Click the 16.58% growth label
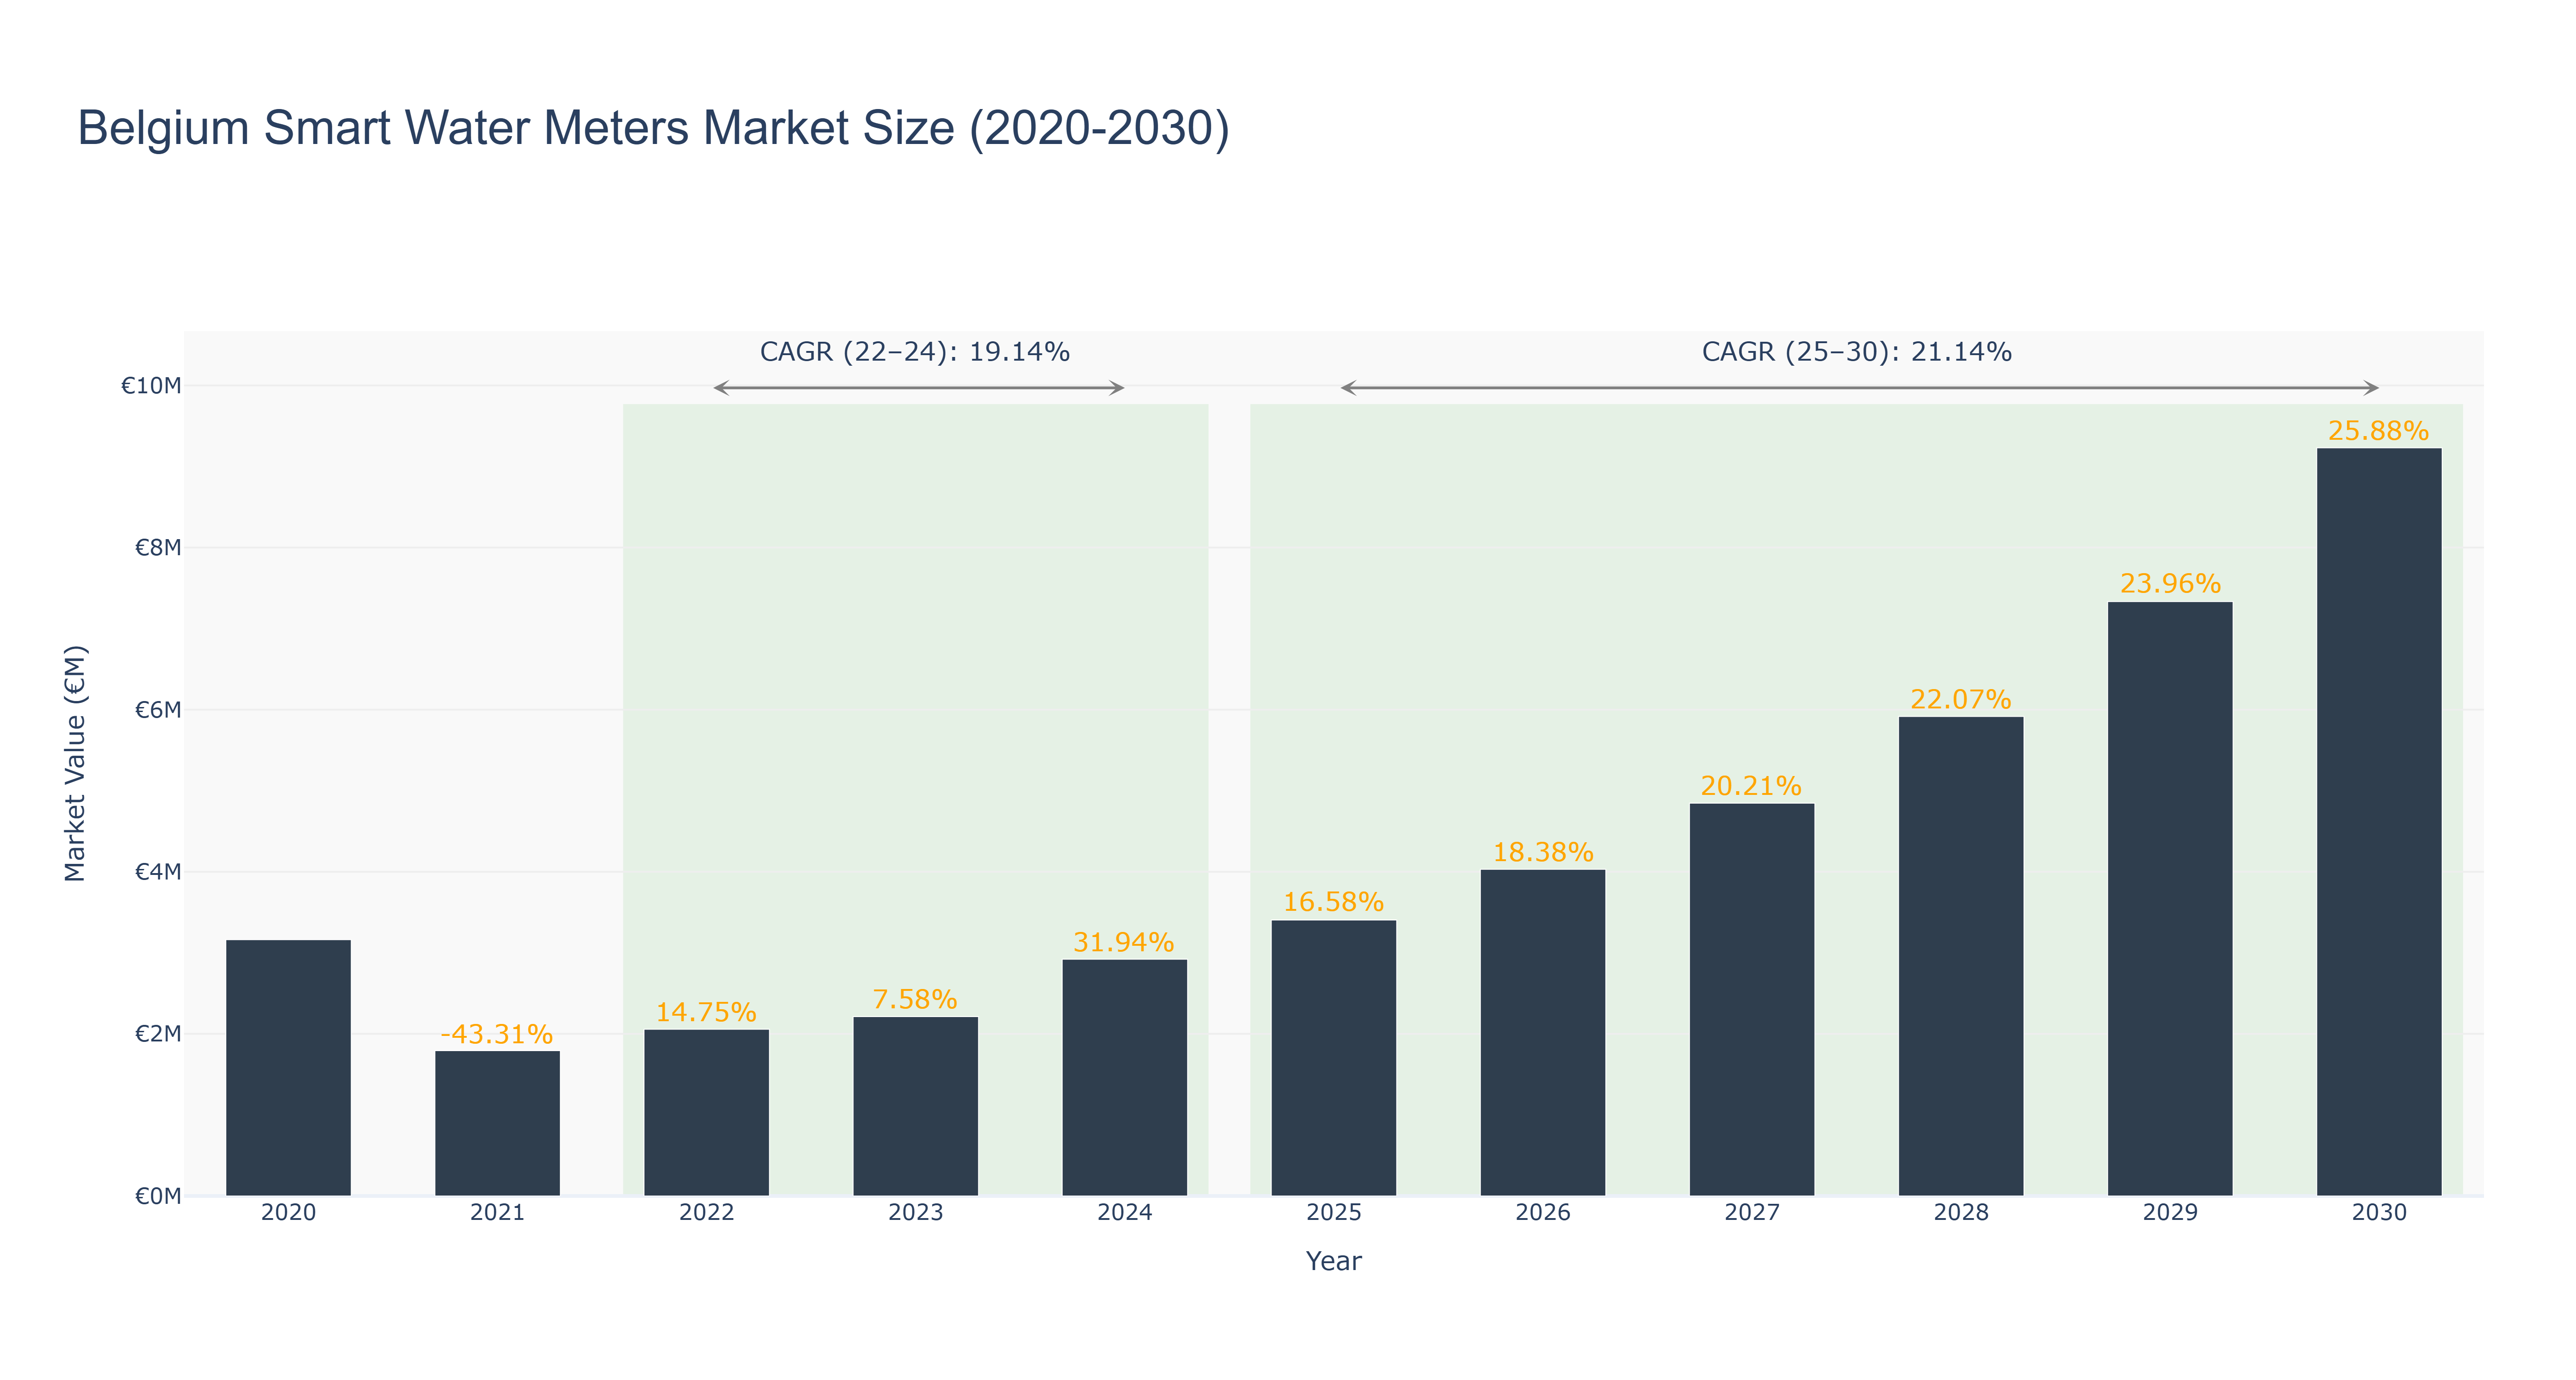The image size is (2576, 1380). (x=1333, y=902)
